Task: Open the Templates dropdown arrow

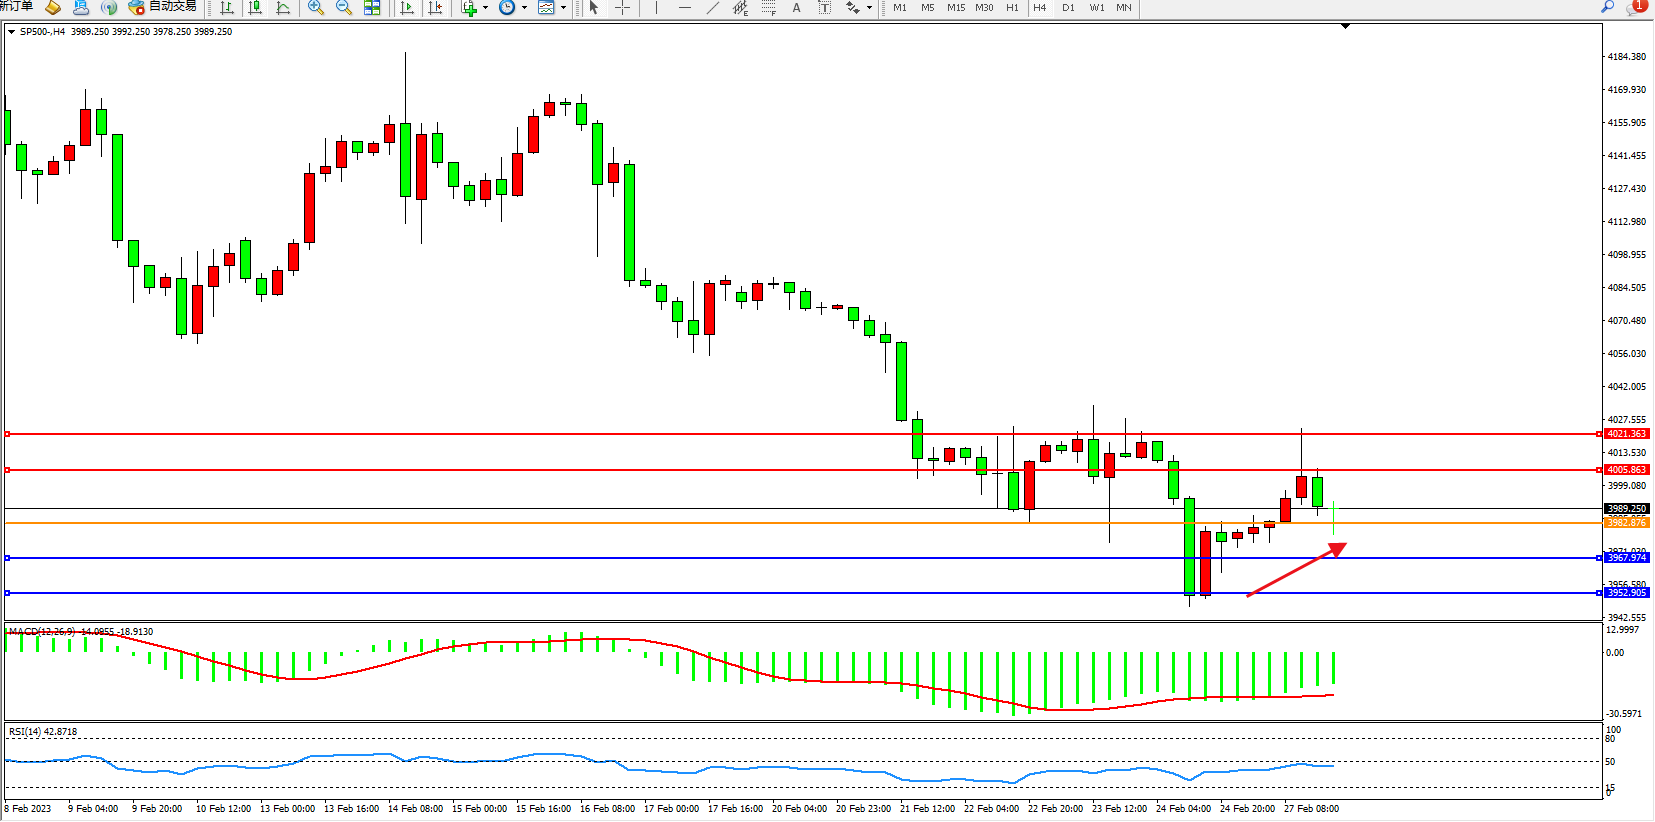Action: click(563, 8)
